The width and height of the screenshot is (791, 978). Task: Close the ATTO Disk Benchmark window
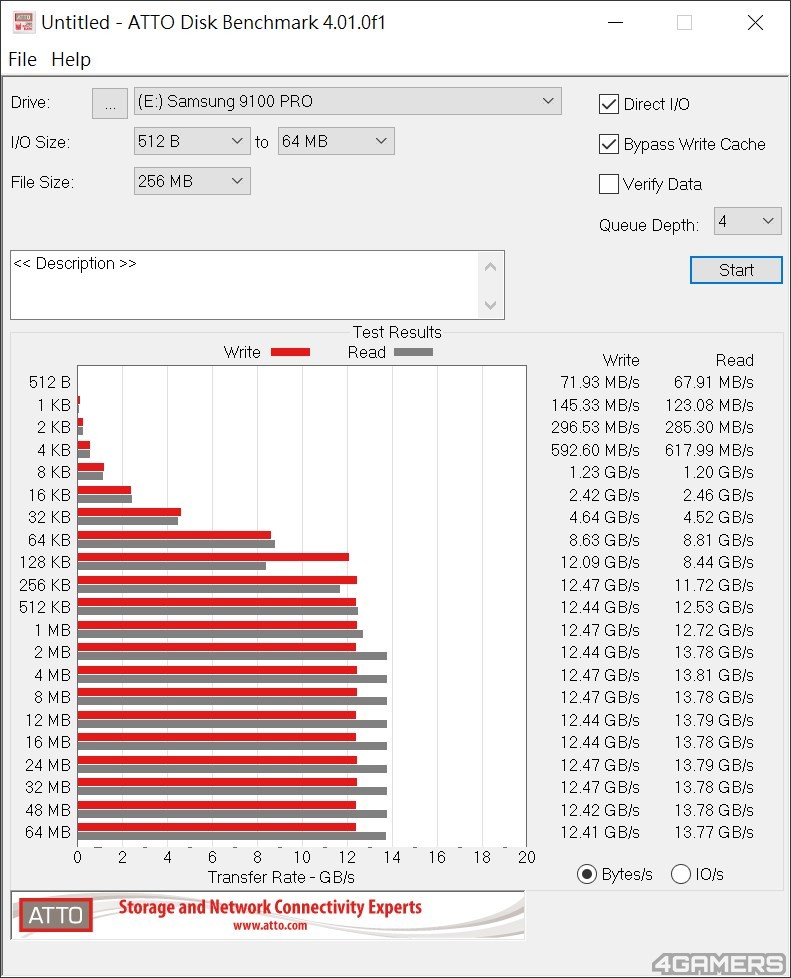(x=755, y=23)
